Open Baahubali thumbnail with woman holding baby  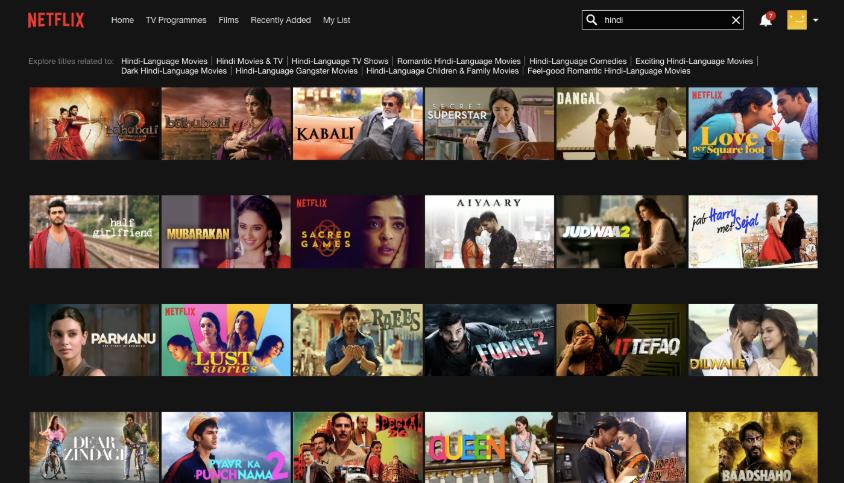(x=226, y=123)
